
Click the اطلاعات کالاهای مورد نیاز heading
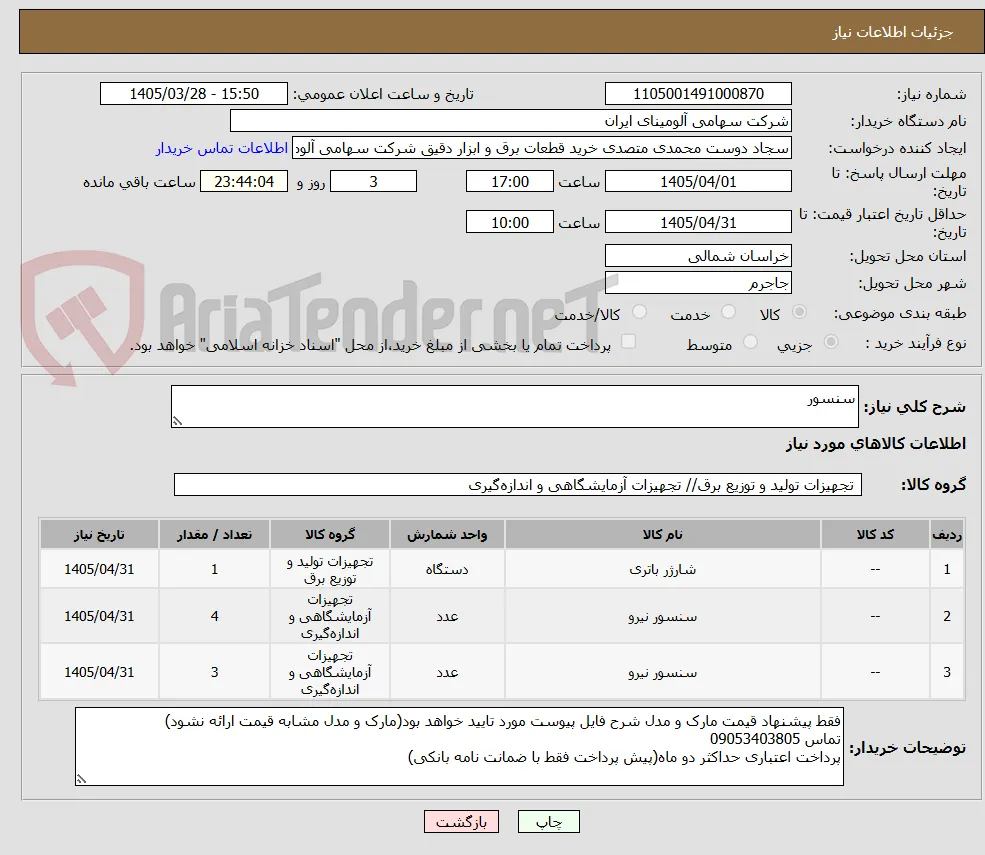coord(876,444)
